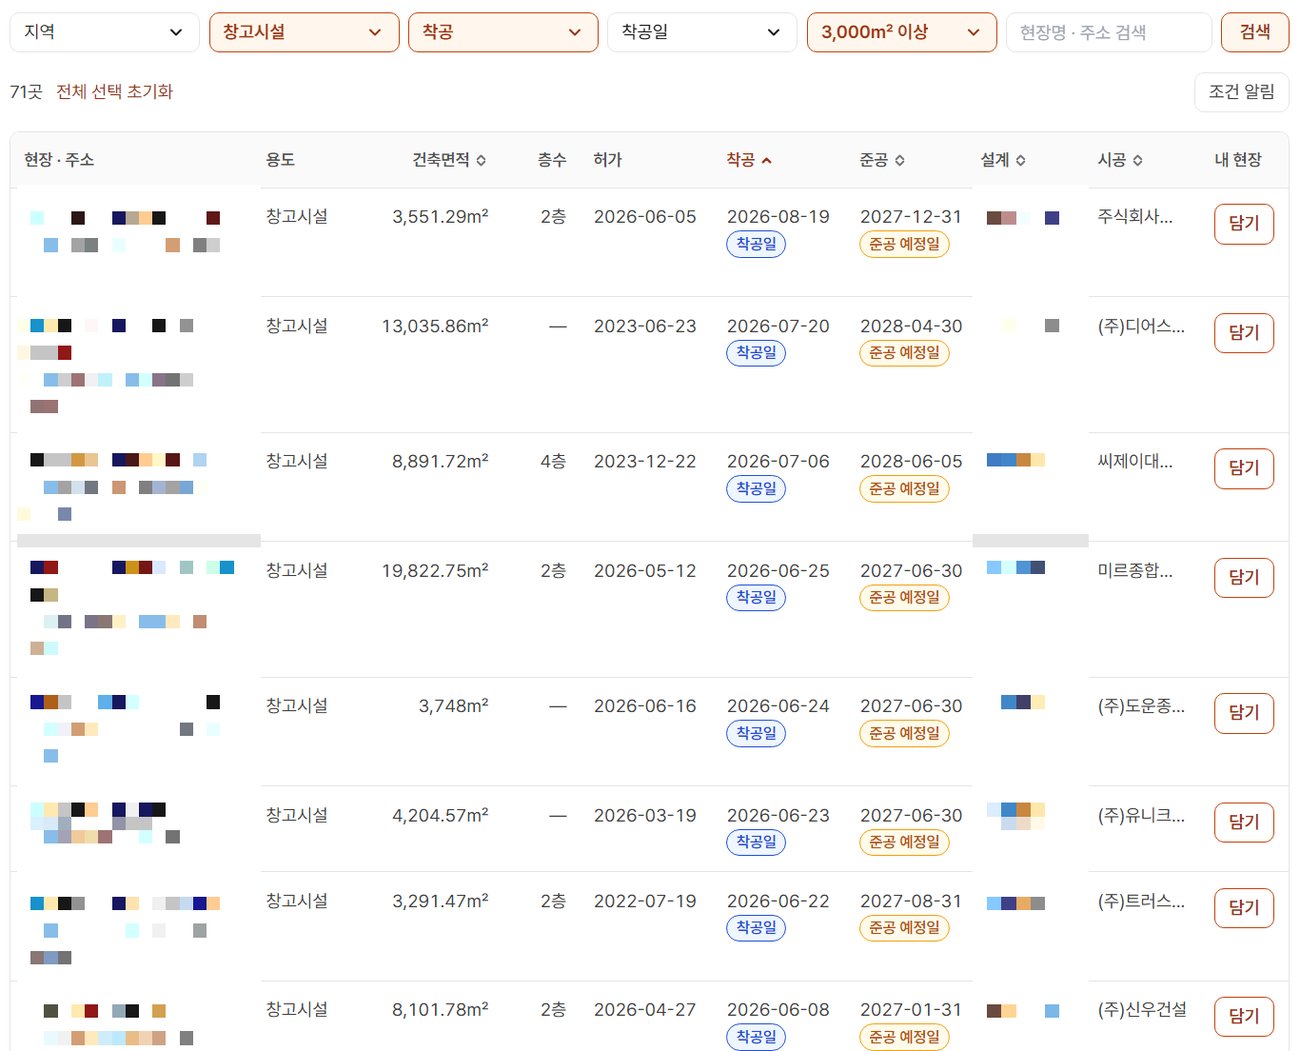The width and height of the screenshot is (1300, 1051).
Task: Click the contractor name '(주)신우건설'
Action: click(x=1142, y=1010)
